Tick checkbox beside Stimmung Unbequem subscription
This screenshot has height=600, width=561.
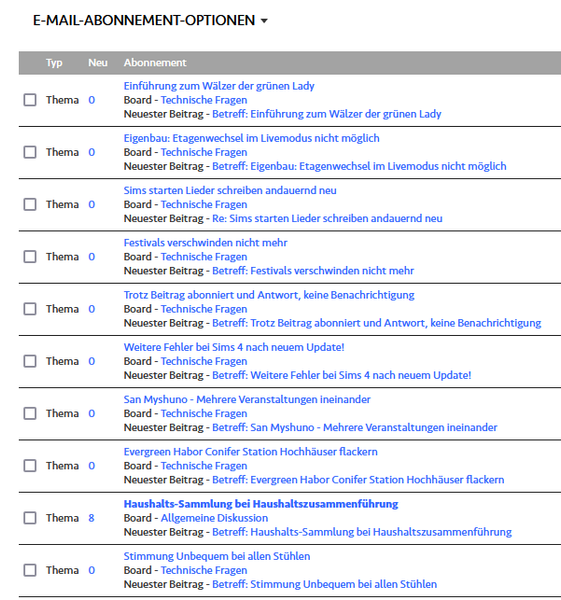pos(30,570)
